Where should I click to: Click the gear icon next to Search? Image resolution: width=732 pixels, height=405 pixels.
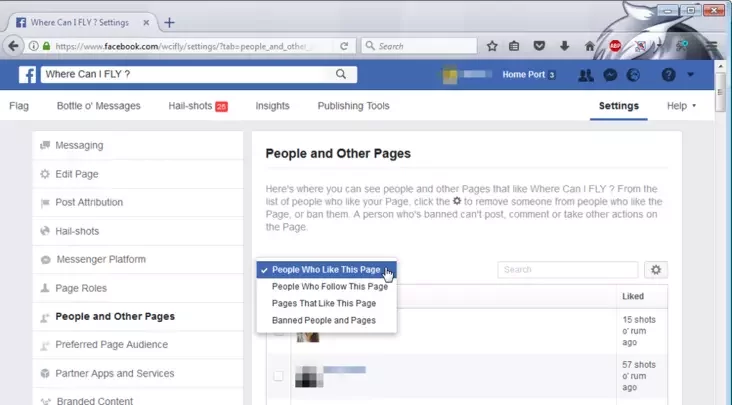click(x=656, y=270)
